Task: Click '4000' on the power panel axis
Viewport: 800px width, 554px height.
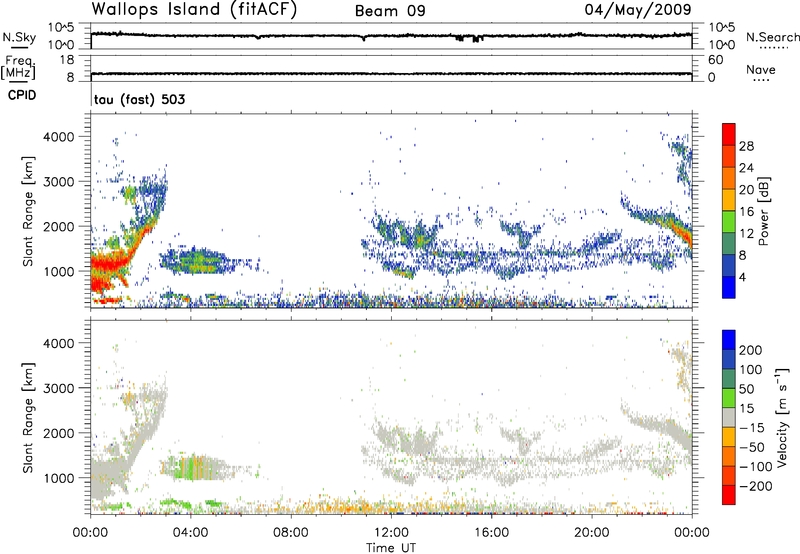Action: click(x=59, y=137)
